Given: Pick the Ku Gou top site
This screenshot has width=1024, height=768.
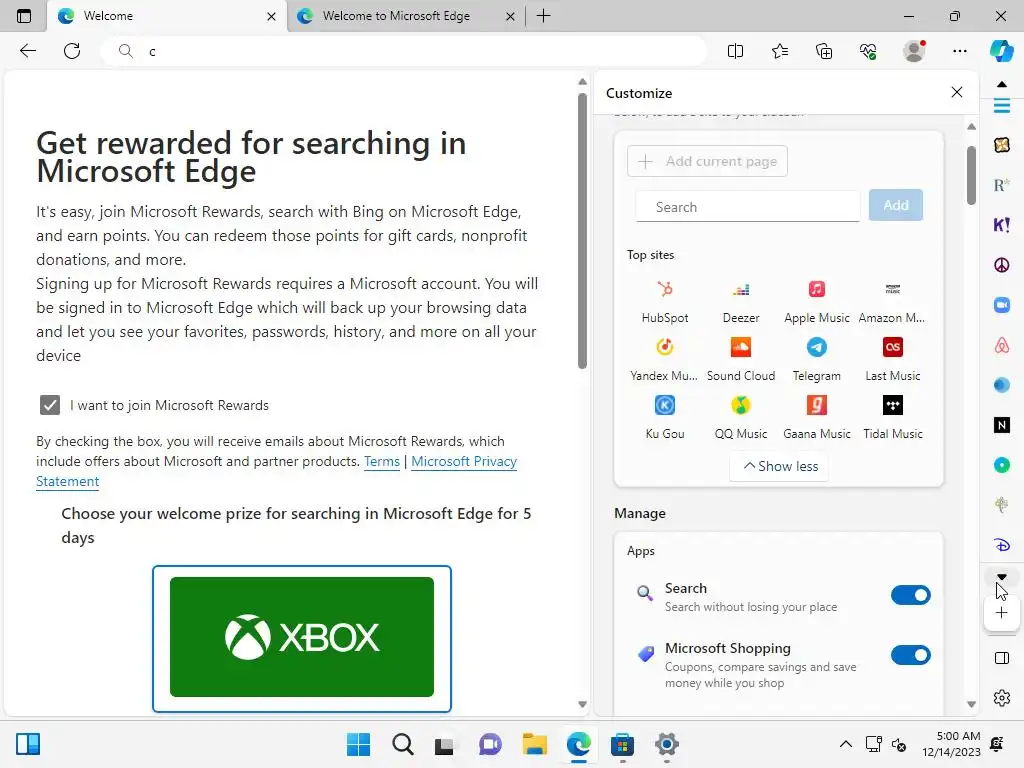Looking at the screenshot, I should pos(665,418).
